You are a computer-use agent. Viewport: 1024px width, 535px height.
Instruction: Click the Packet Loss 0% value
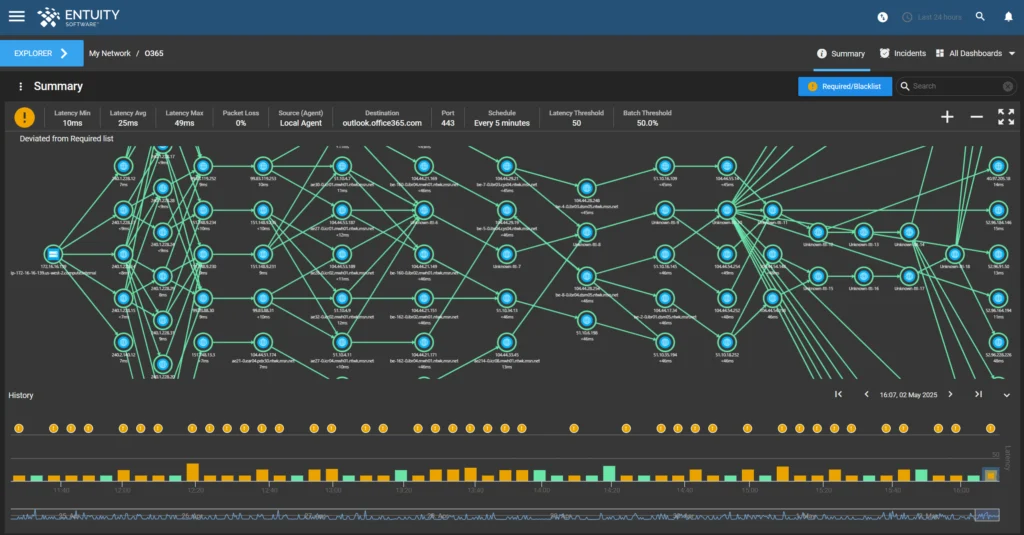coord(241,123)
